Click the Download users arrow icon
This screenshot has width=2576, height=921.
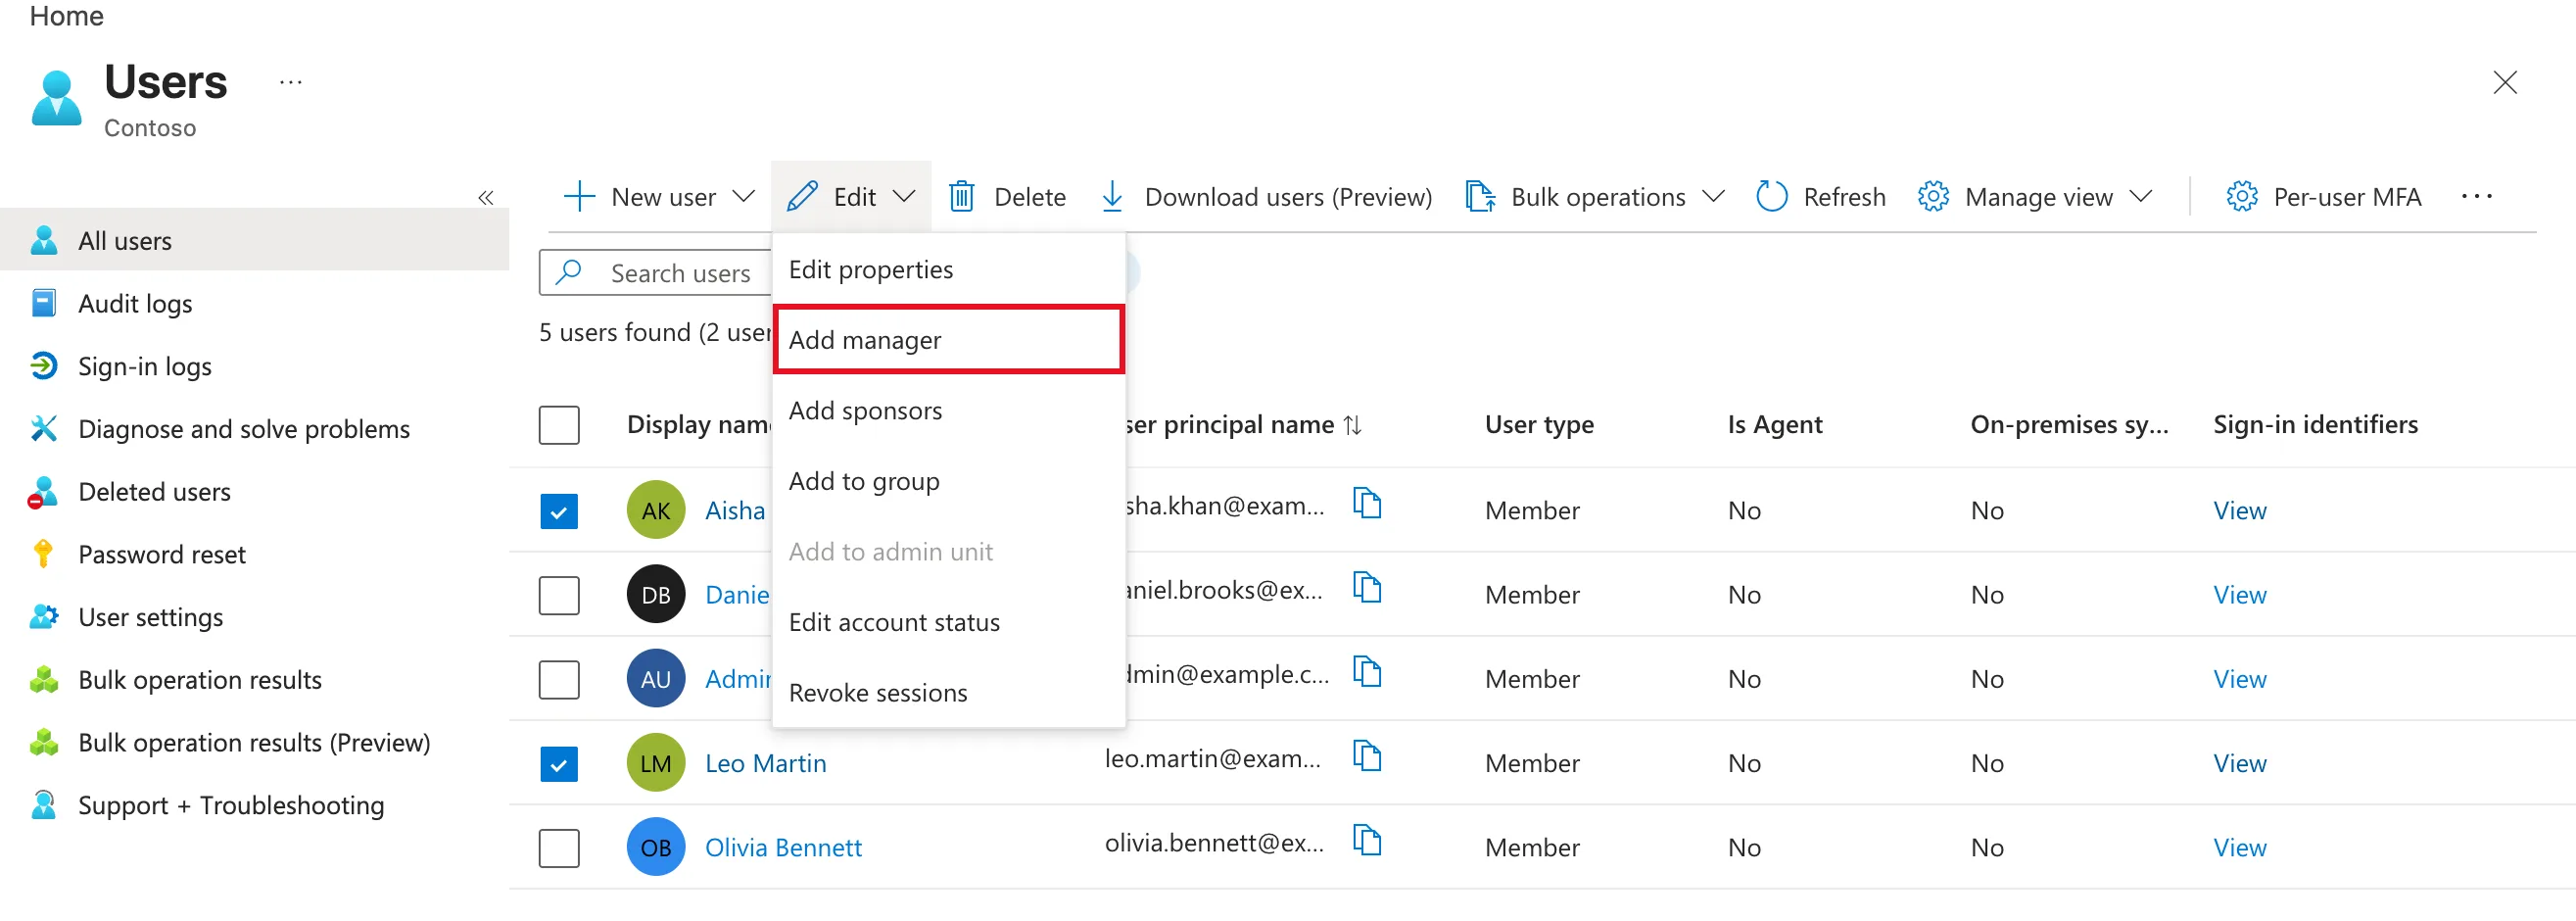1111,197
